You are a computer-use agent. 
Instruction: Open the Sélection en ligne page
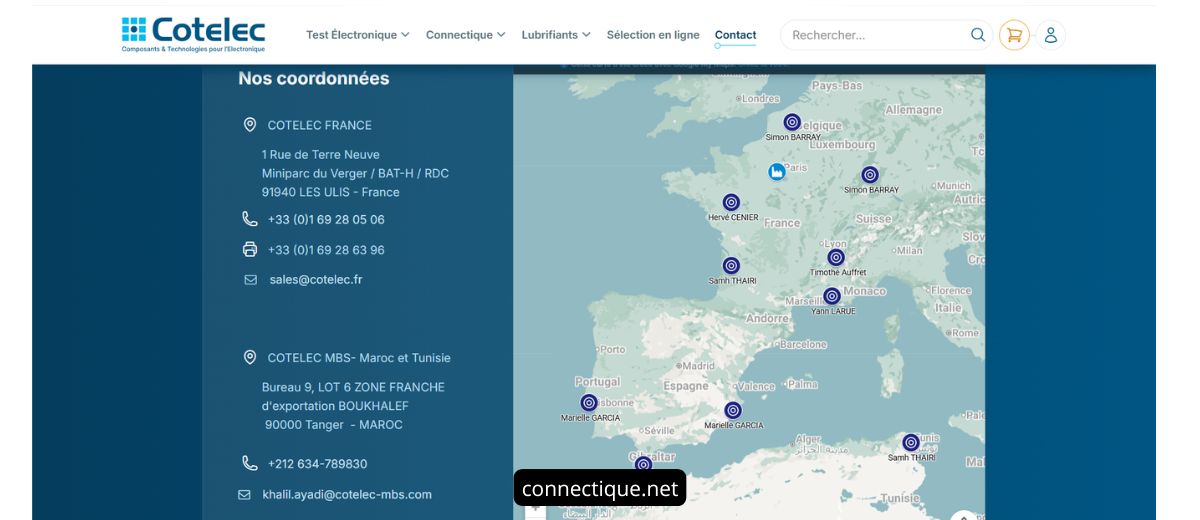(x=653, y=35)
